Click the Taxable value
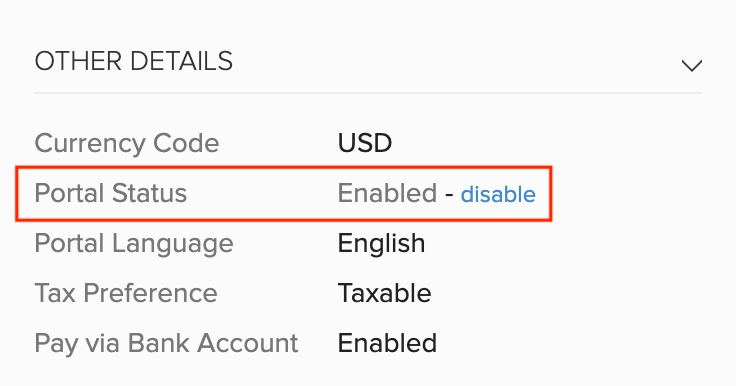736x386 pixels. (x=384, y=293)
